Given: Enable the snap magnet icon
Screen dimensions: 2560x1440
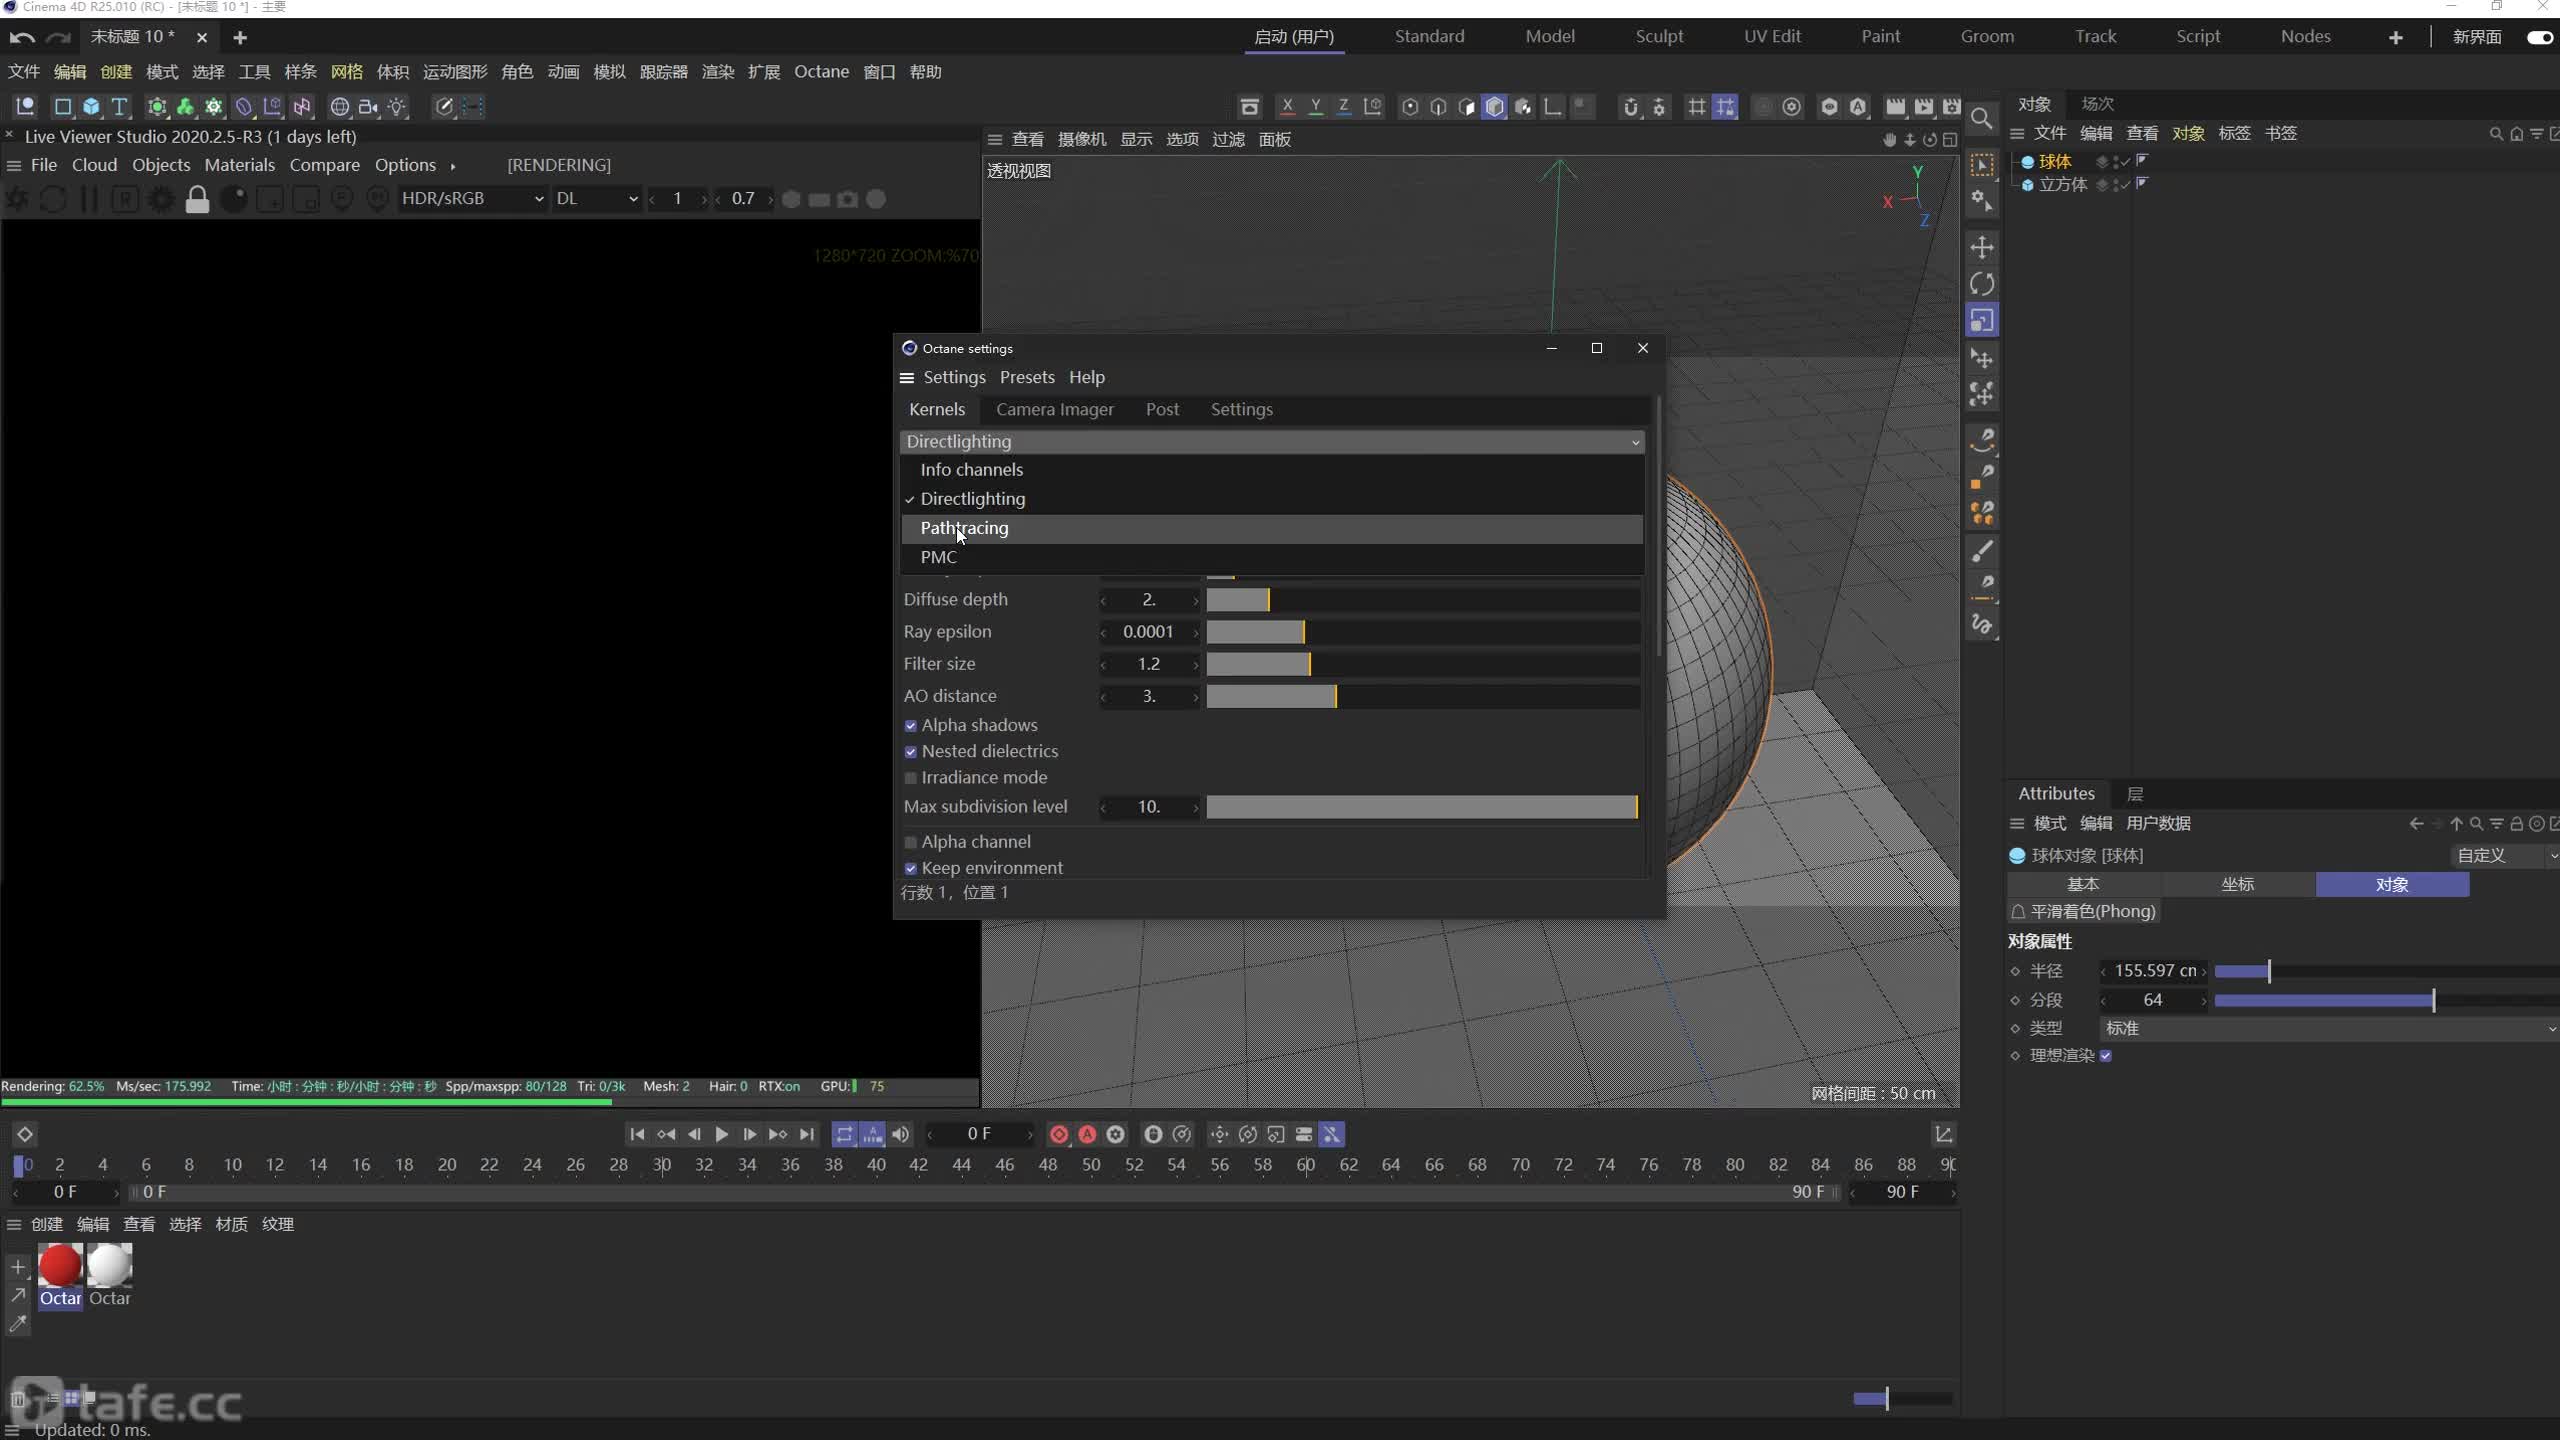Looking at the screenshot, I should (x=1631, y=107).
